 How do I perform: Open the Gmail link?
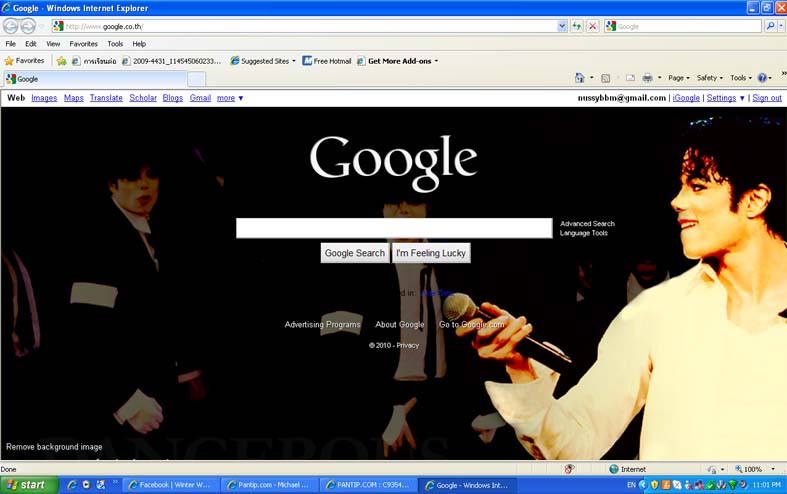[x=200, y=98]
